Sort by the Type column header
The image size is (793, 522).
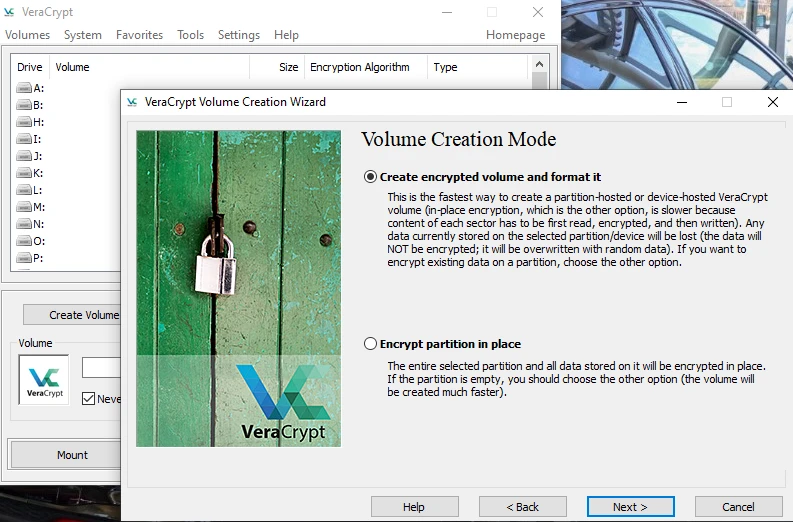[477, 67]
